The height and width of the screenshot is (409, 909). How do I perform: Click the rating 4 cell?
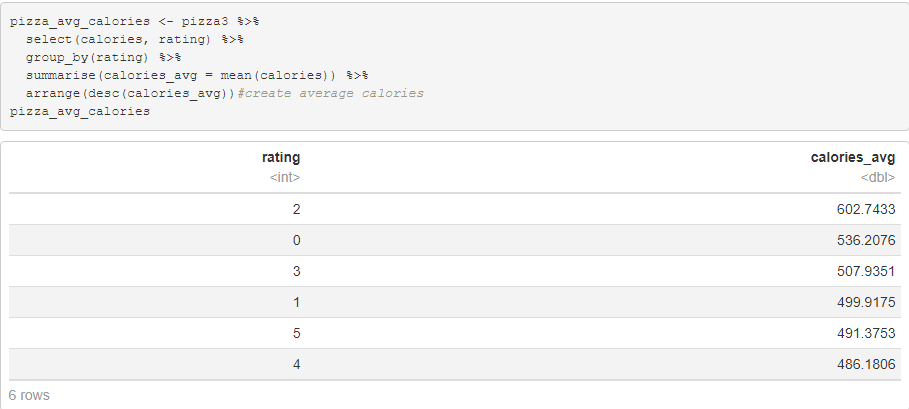point(295,364)
